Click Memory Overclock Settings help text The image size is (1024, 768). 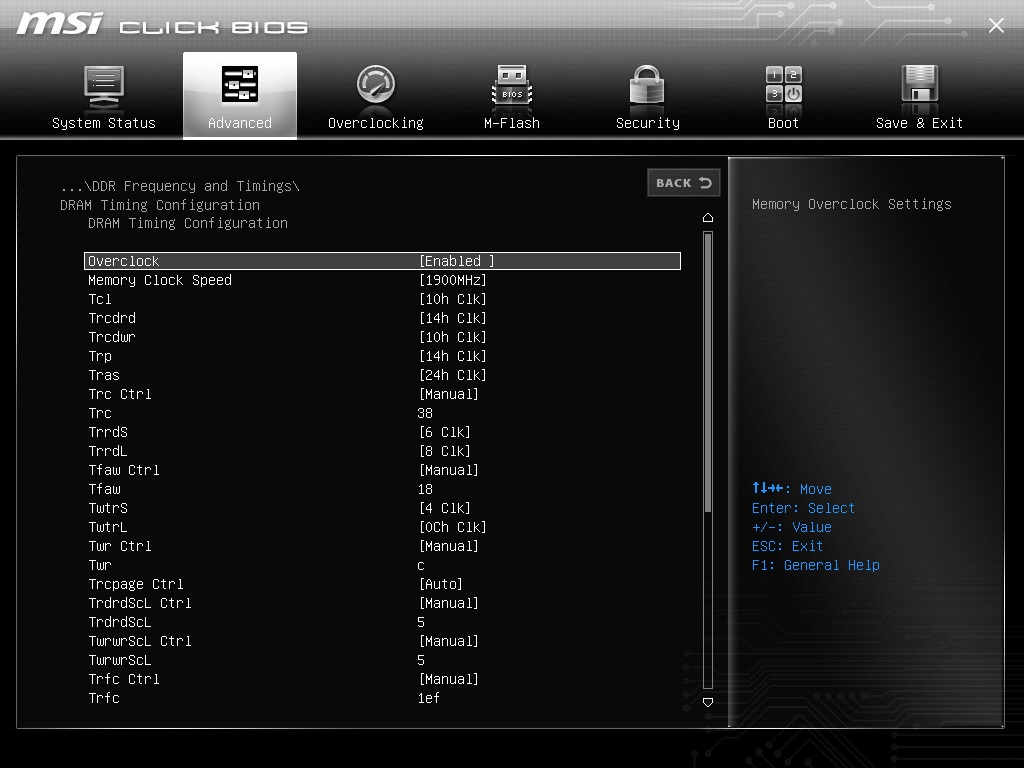click(852, 204)
